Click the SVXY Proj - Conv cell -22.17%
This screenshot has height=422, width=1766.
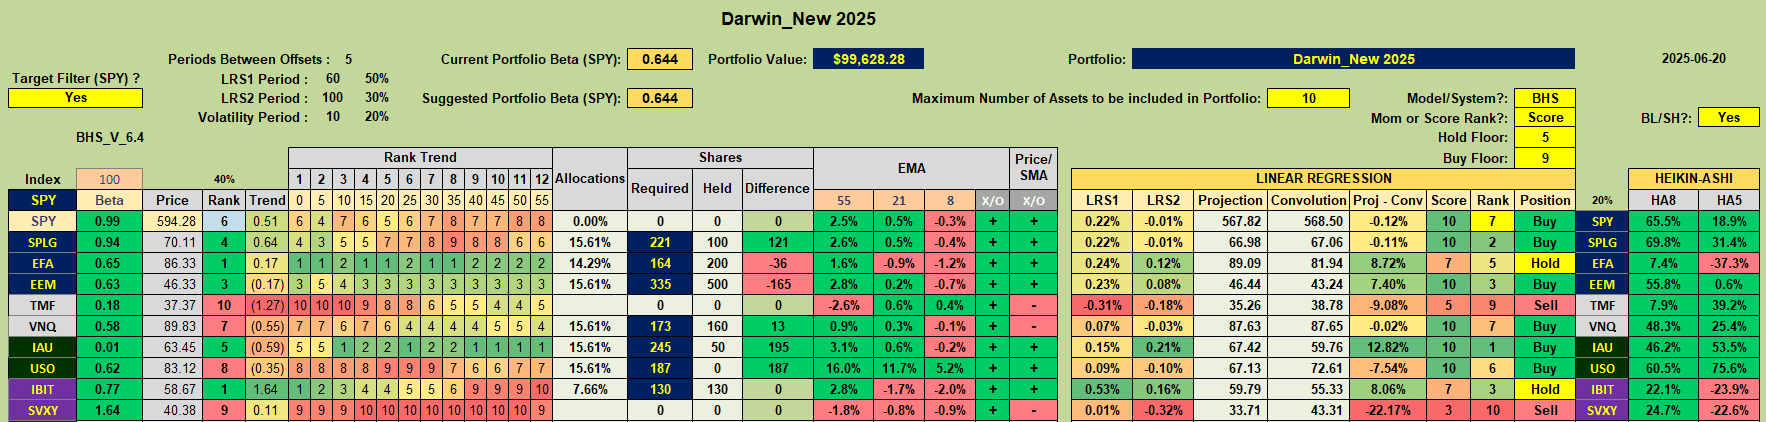click(x=1387, y=410)
